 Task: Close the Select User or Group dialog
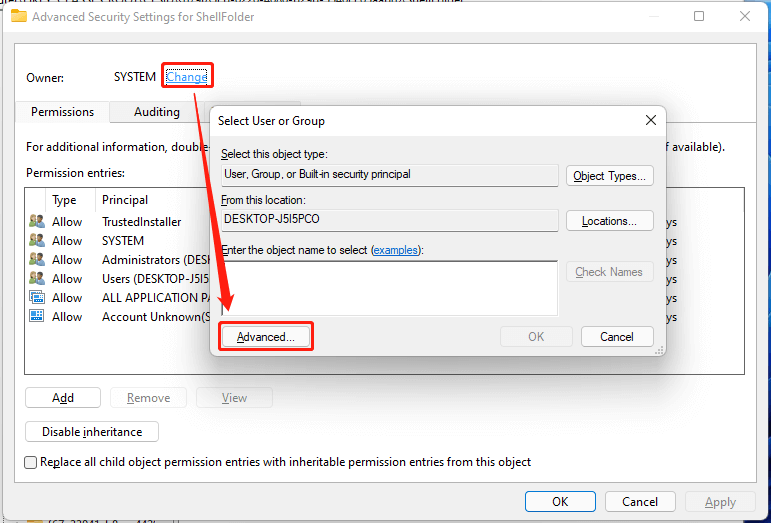(x=651, y=120)
